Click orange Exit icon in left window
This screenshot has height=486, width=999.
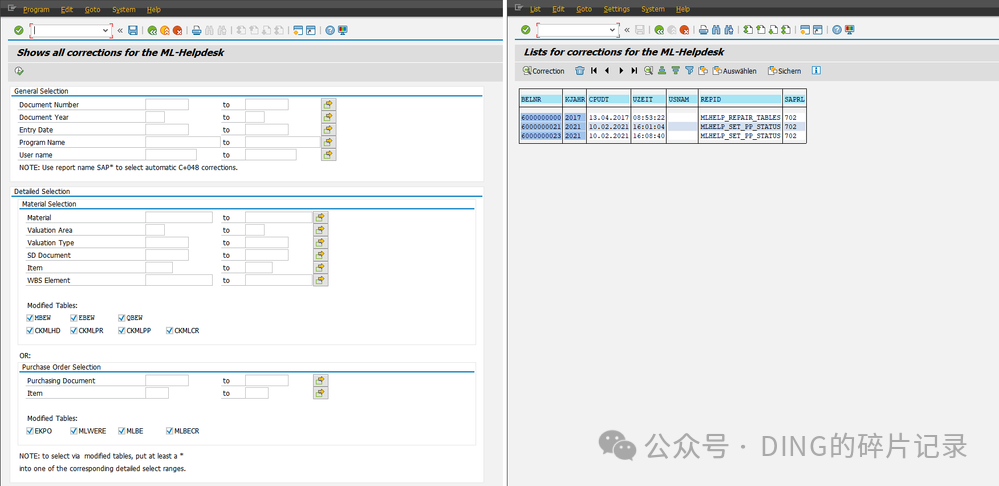click(x=164, y=30)
